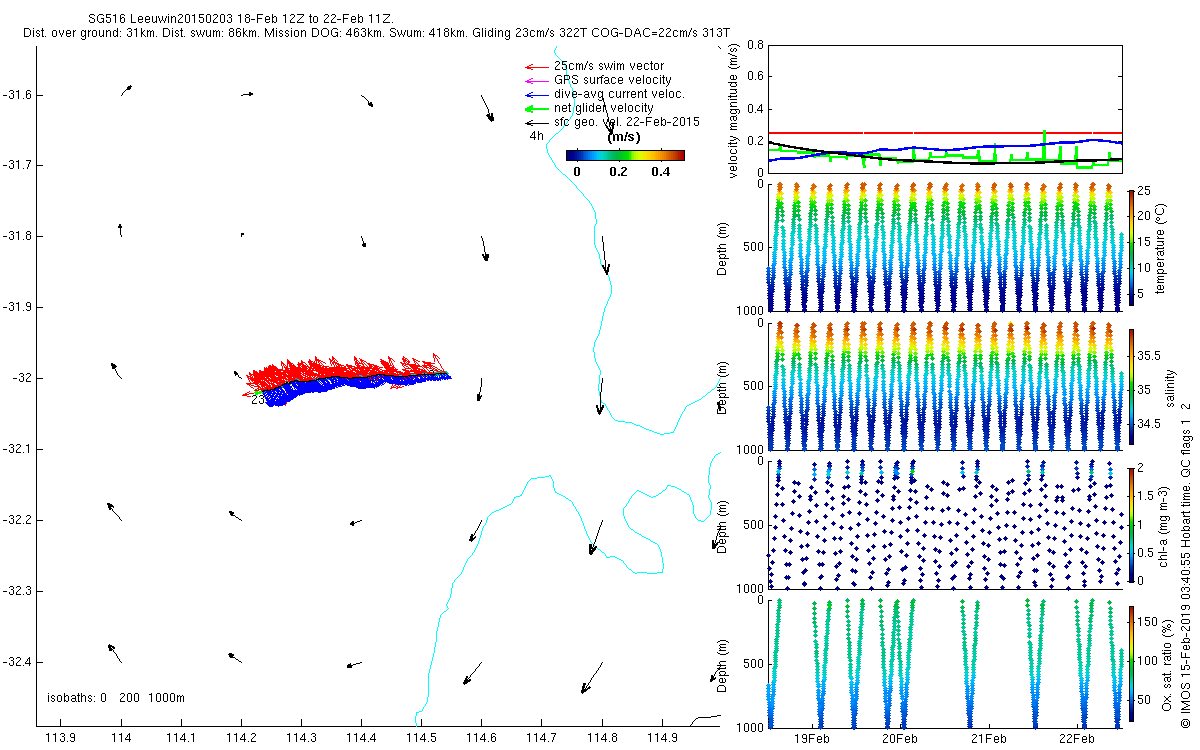This screenshot has height=750, width=1200.
Task: Click the red glider track vectors on map
Action: pos(340,368)
